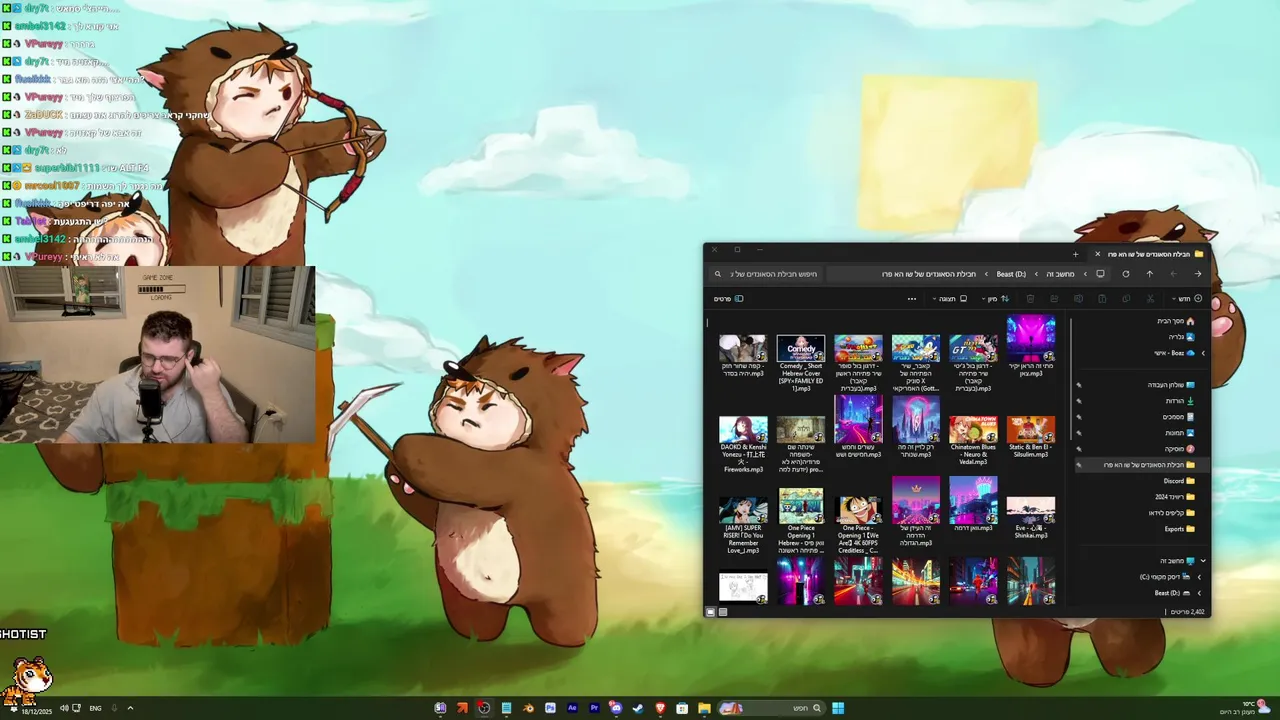Add a new Explorer tab with plus
The image size is (1280, 720).
[x=1075, y=254]
